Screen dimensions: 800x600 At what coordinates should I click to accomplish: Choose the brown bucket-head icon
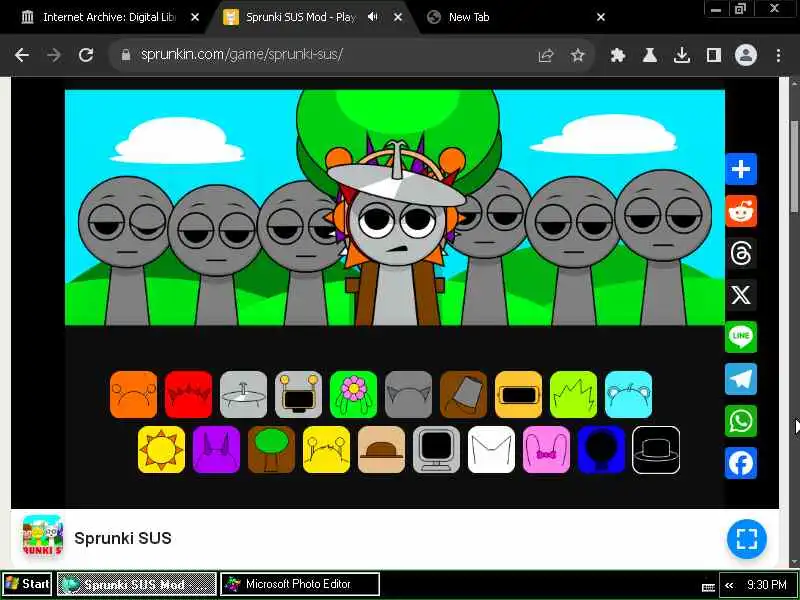click(463, 394)
